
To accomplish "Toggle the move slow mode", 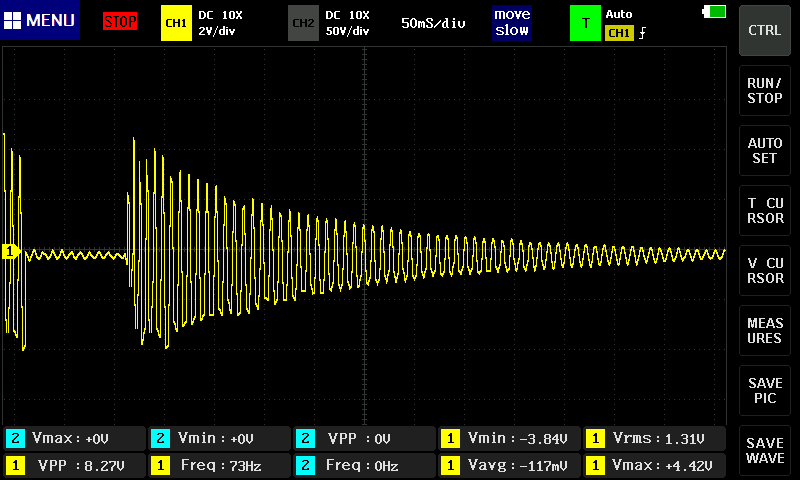I will click(x=512, y=22).
